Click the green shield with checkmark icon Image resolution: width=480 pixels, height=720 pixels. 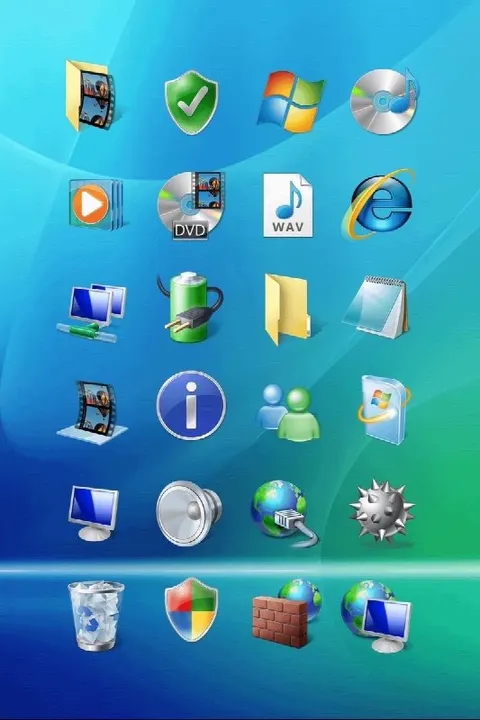point(192,102)
